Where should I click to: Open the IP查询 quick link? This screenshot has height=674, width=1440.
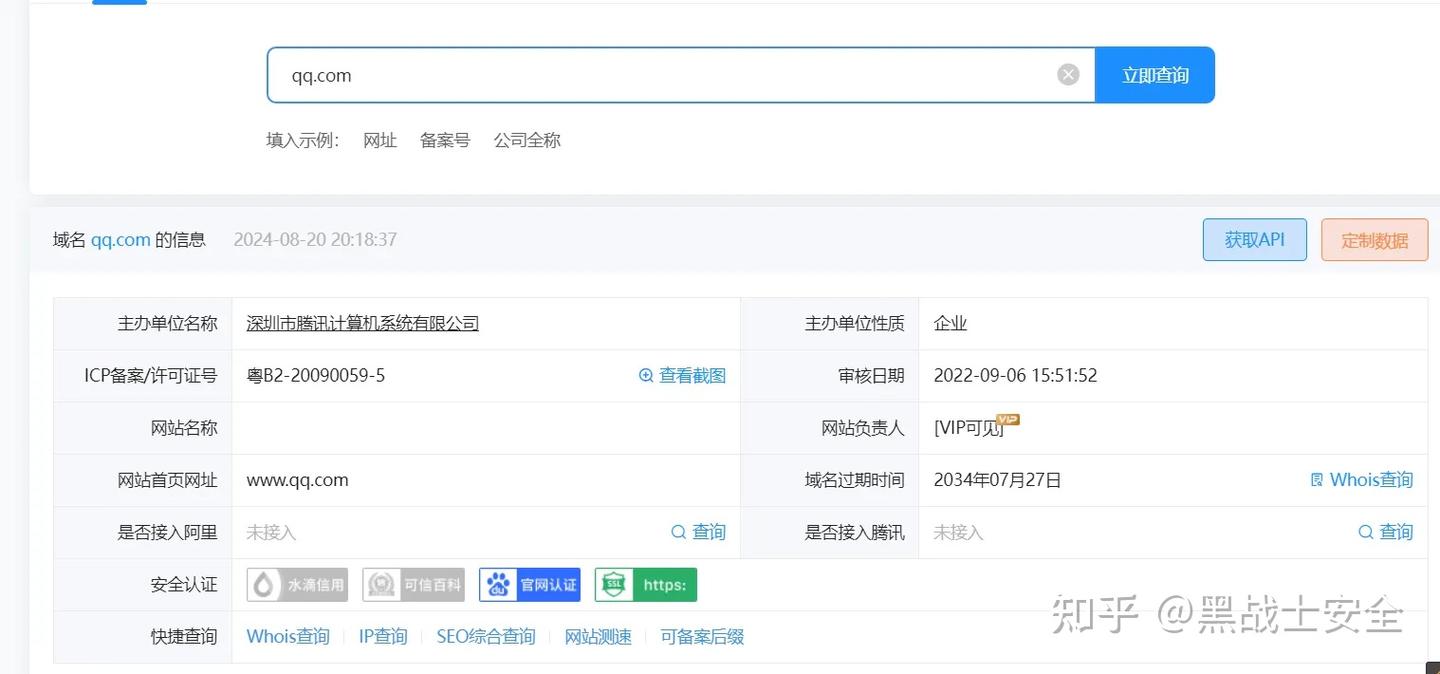[x=383, y=637]
